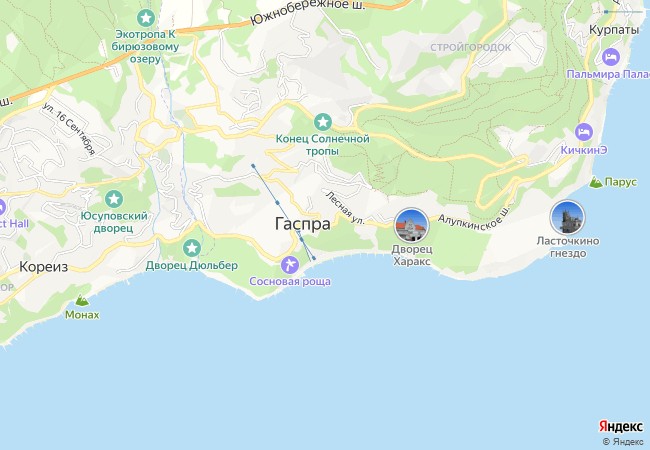The width and height of the screenshot is (650, 450).
Task: Click the Лесная ул. street label
Action: point(345,208)
